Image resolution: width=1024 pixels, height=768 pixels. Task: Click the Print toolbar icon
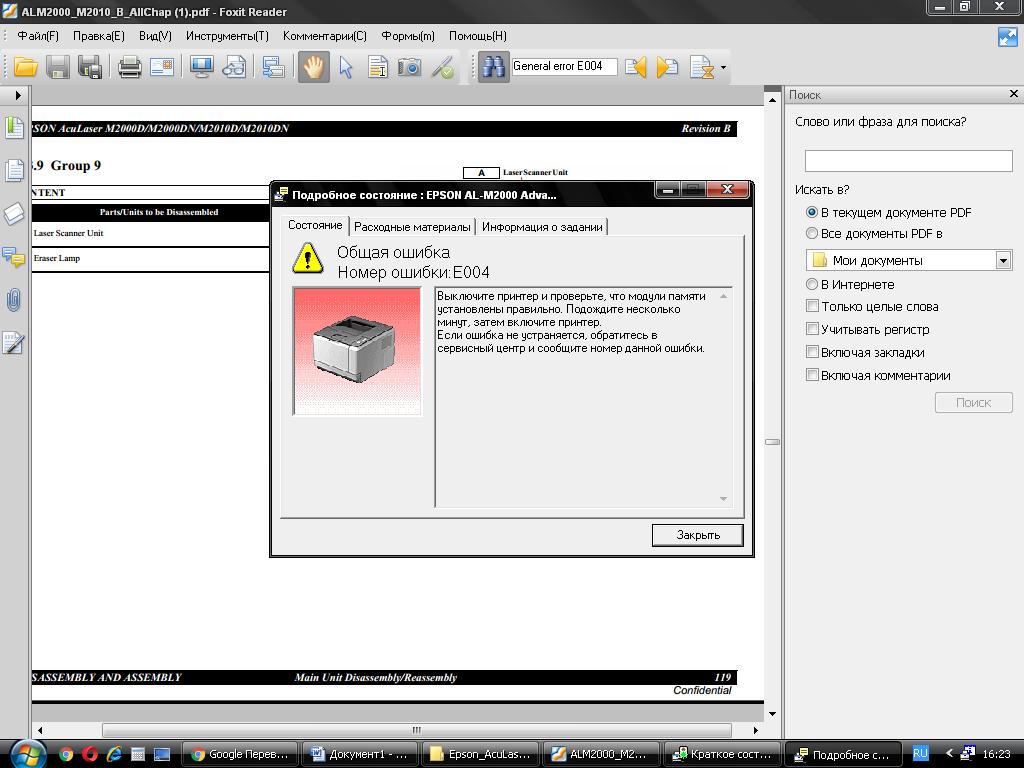(x=129, y=67)
